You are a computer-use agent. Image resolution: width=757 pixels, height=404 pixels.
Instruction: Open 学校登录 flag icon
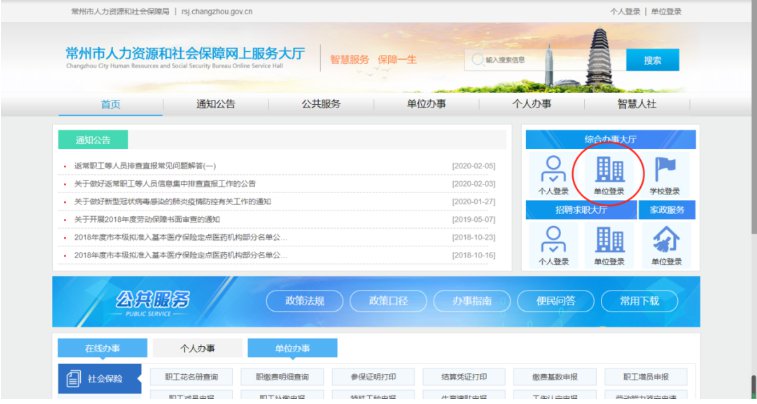(x=665, y=171)
